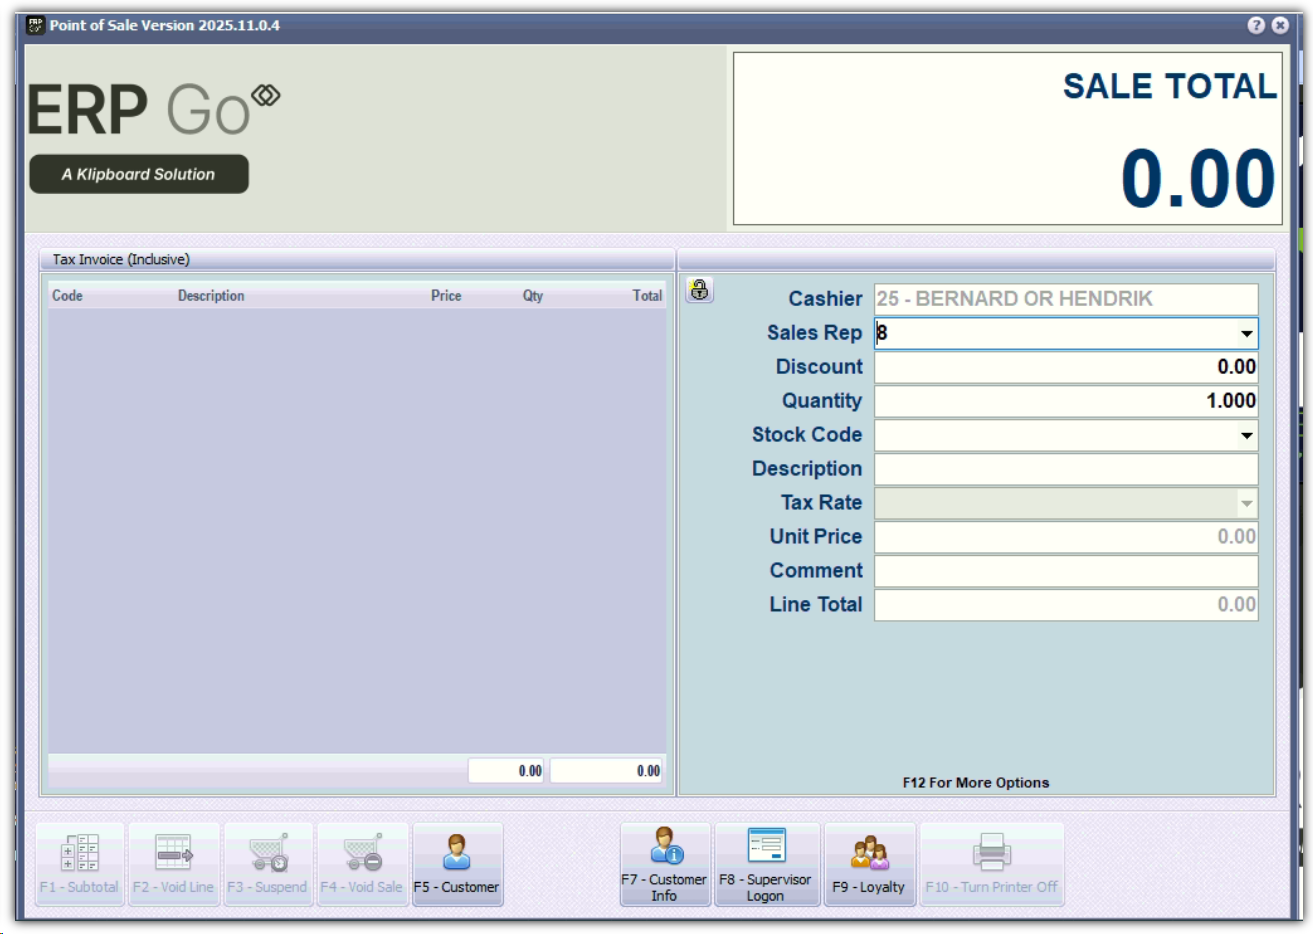Click the F1 - Subtotal icon button
The height and width of the screenshot is (934, 1313).
point(80,864)
